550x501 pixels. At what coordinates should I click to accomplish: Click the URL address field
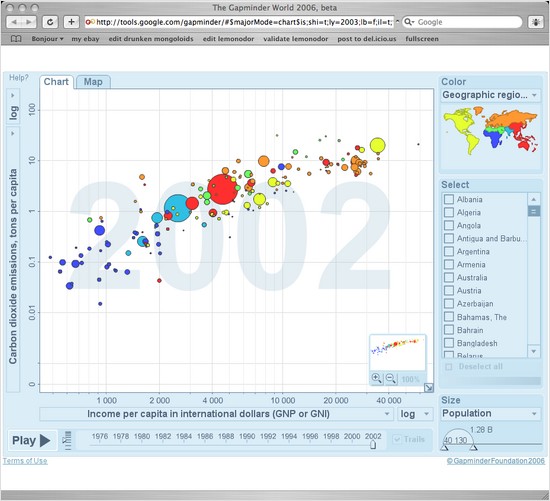coord(239,22)
